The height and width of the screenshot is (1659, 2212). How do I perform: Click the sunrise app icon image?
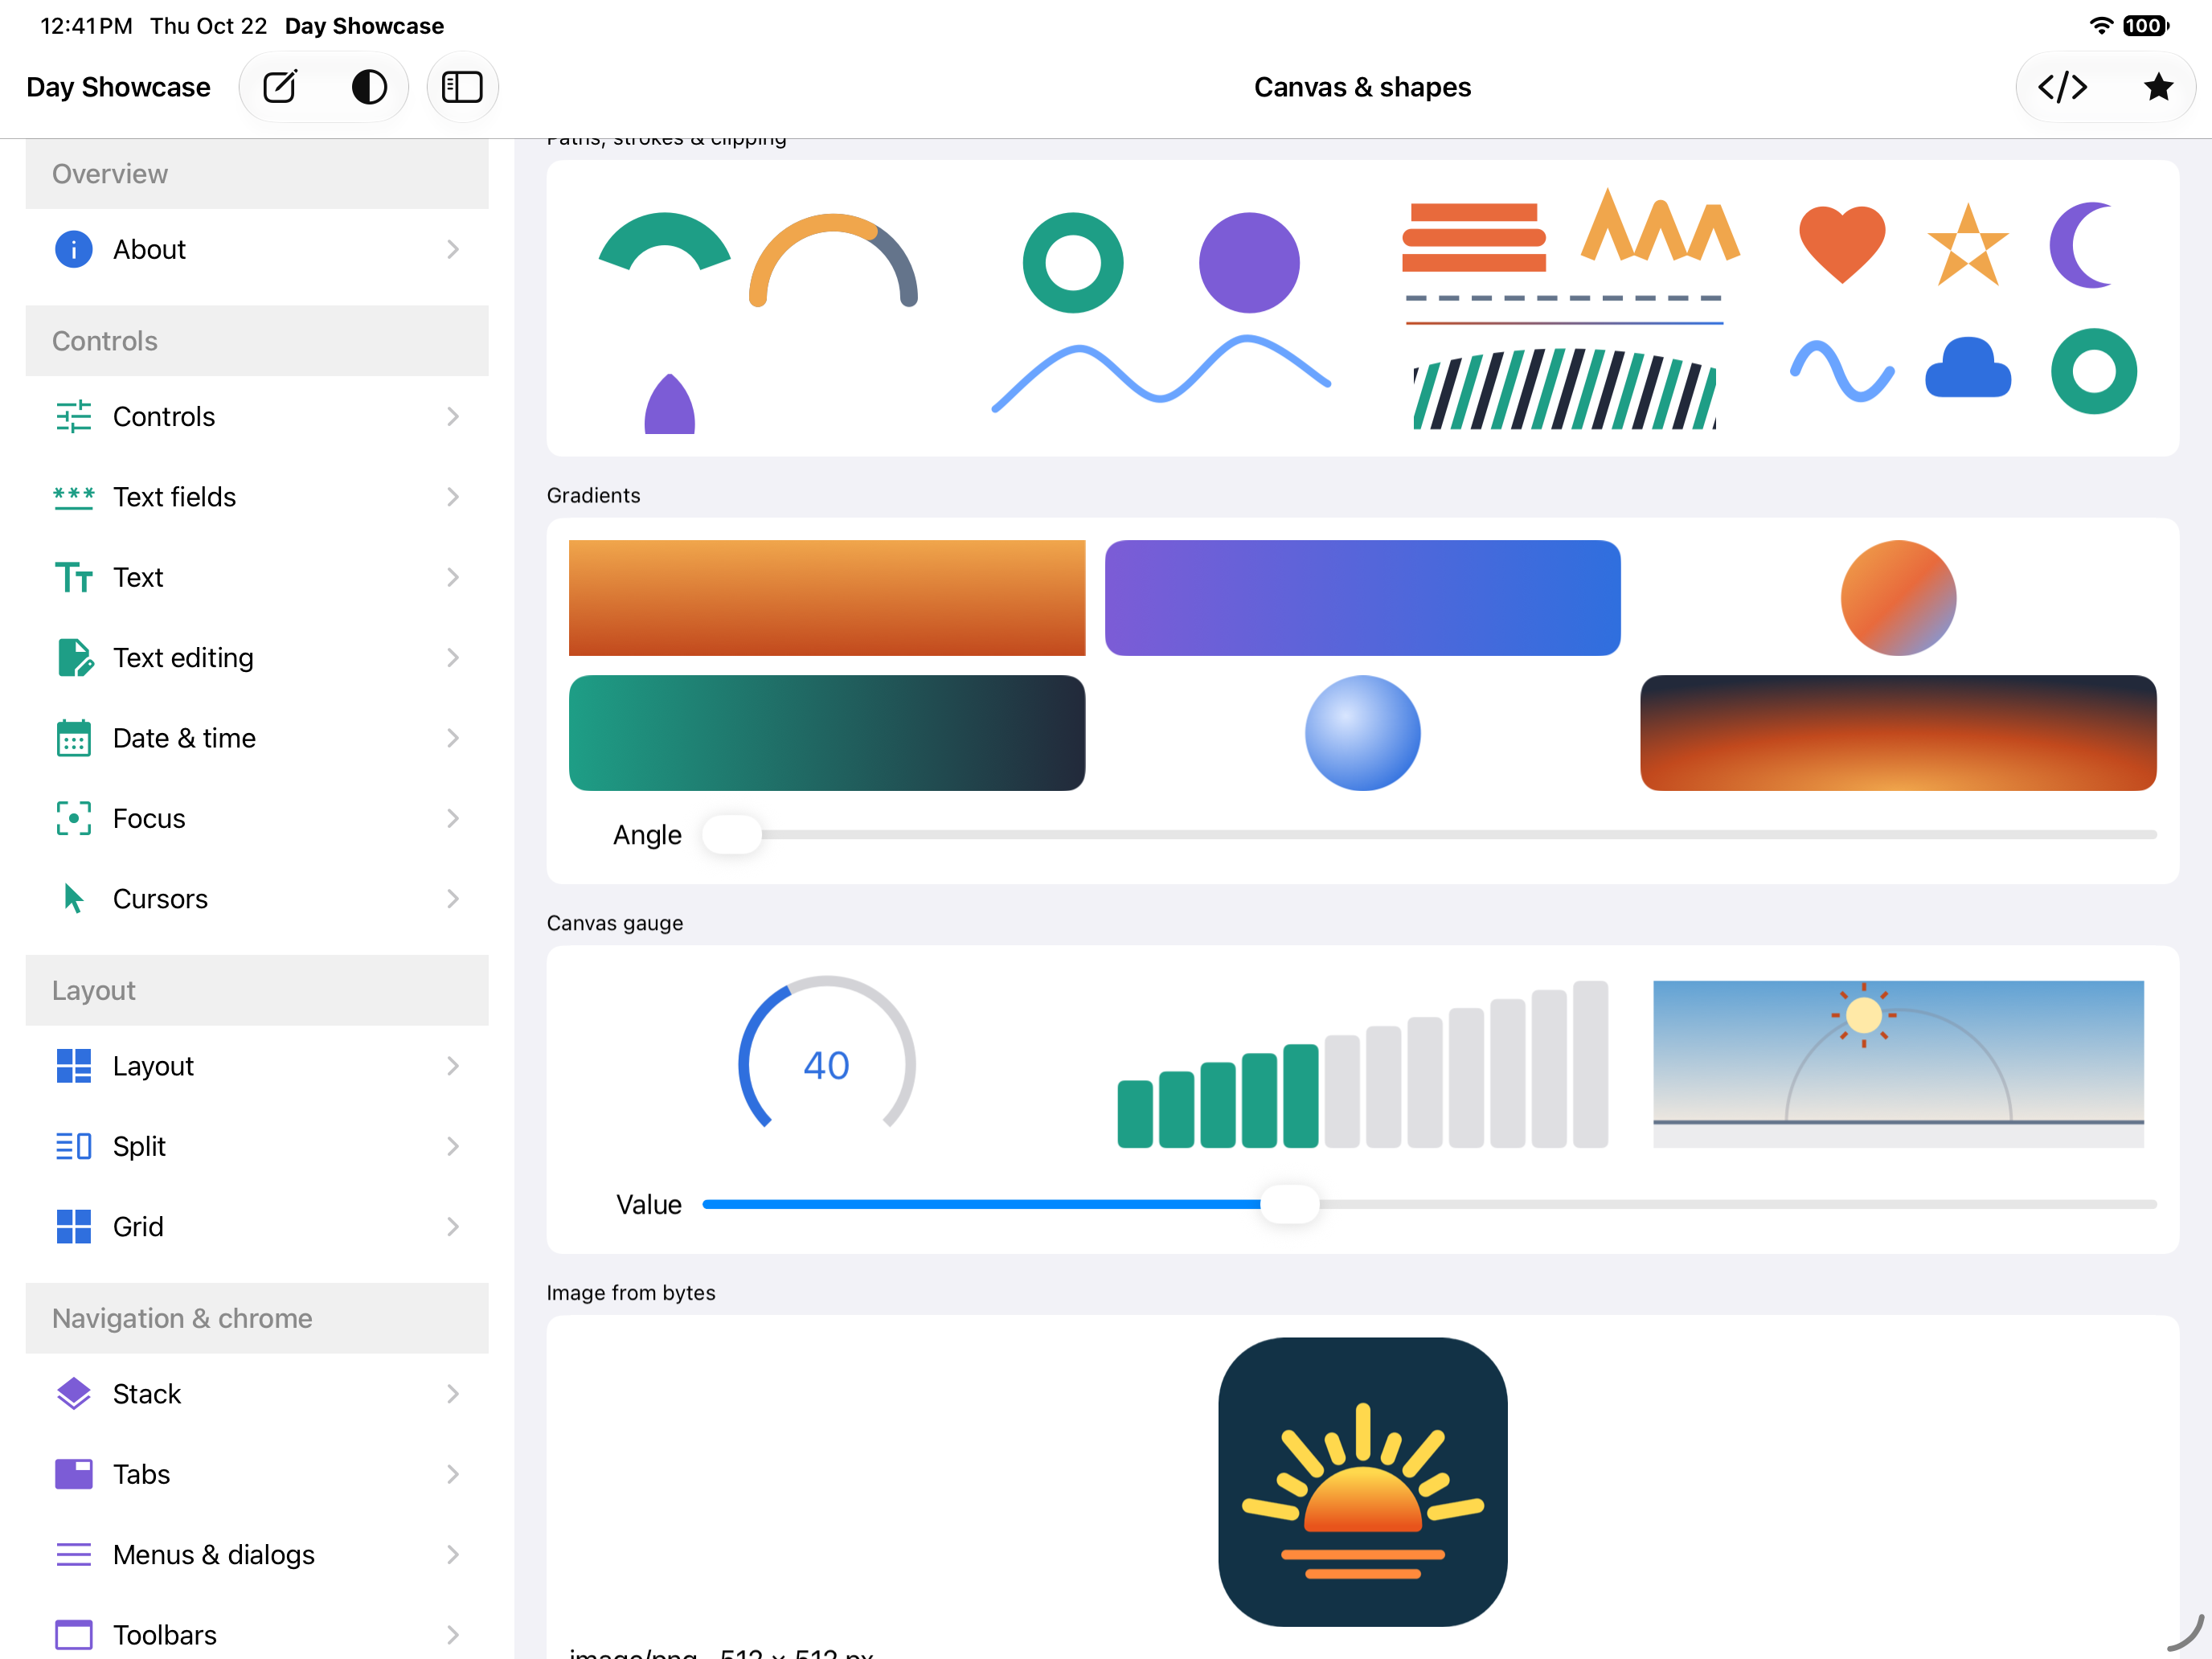pos(1363,1482)
